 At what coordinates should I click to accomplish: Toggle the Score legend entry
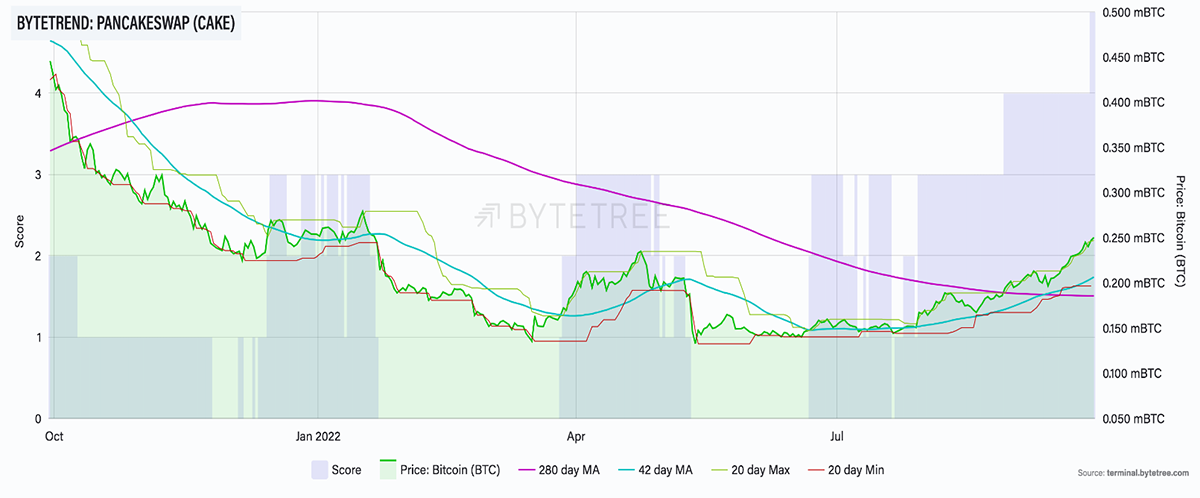[337, 469]
